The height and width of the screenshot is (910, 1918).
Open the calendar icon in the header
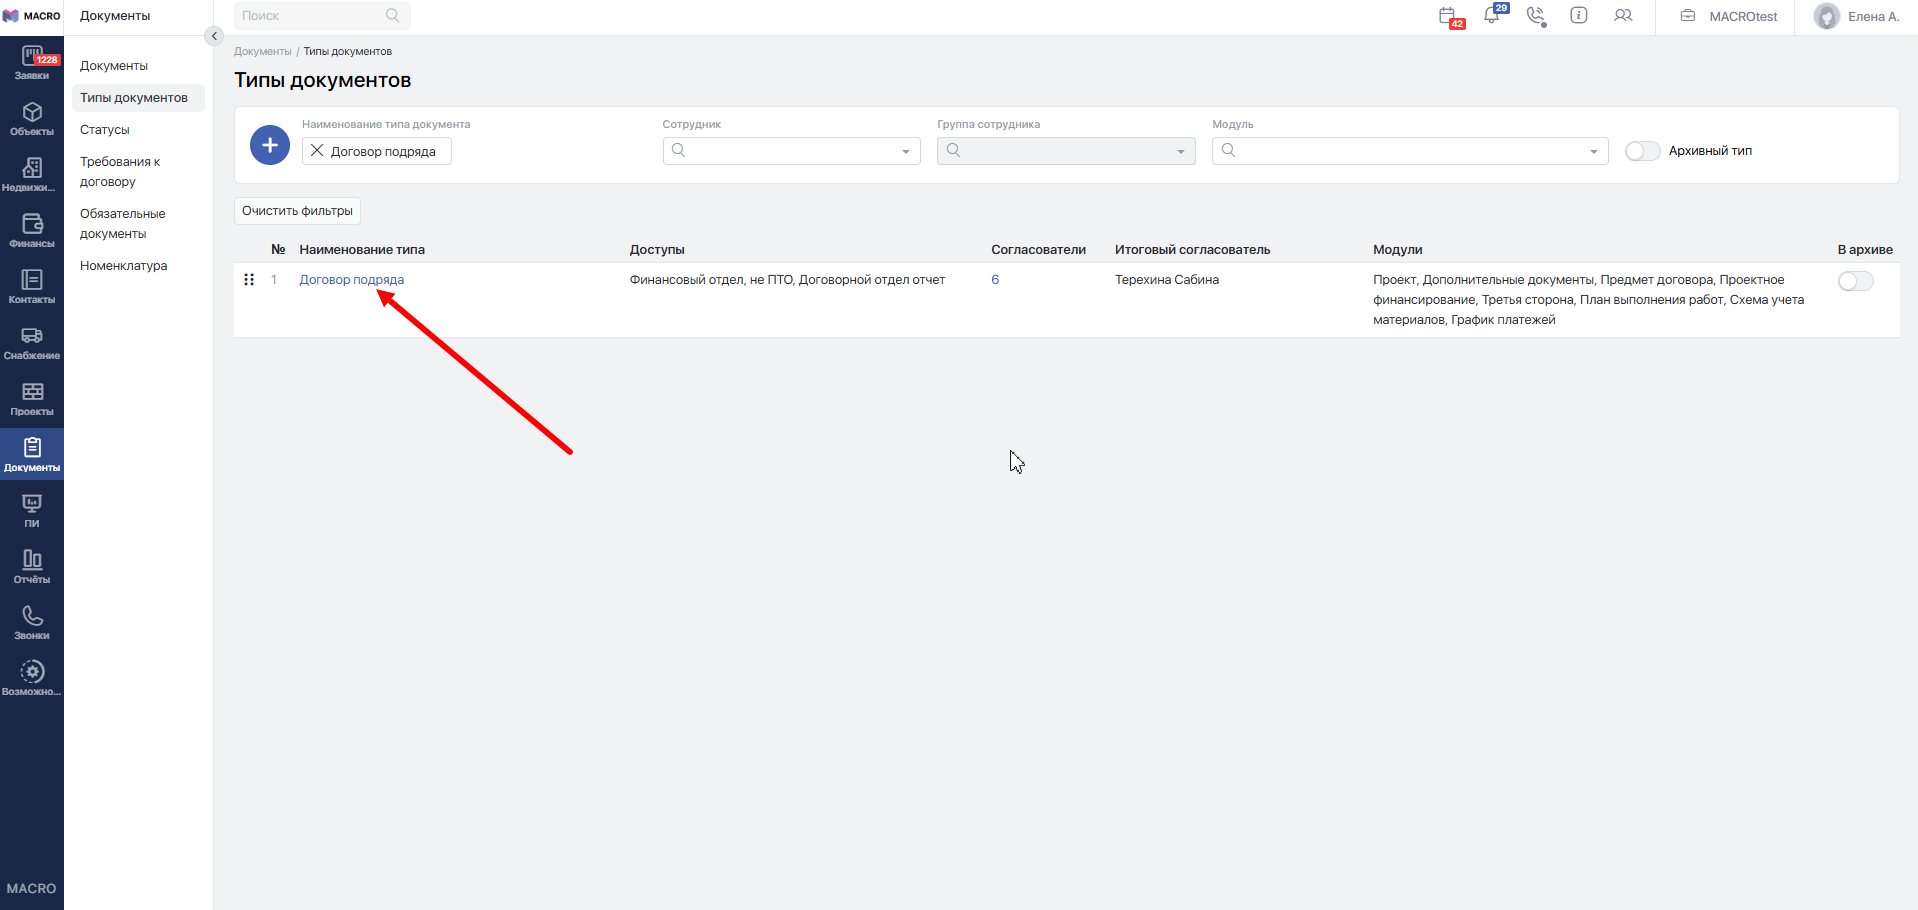click(1448, 16)
